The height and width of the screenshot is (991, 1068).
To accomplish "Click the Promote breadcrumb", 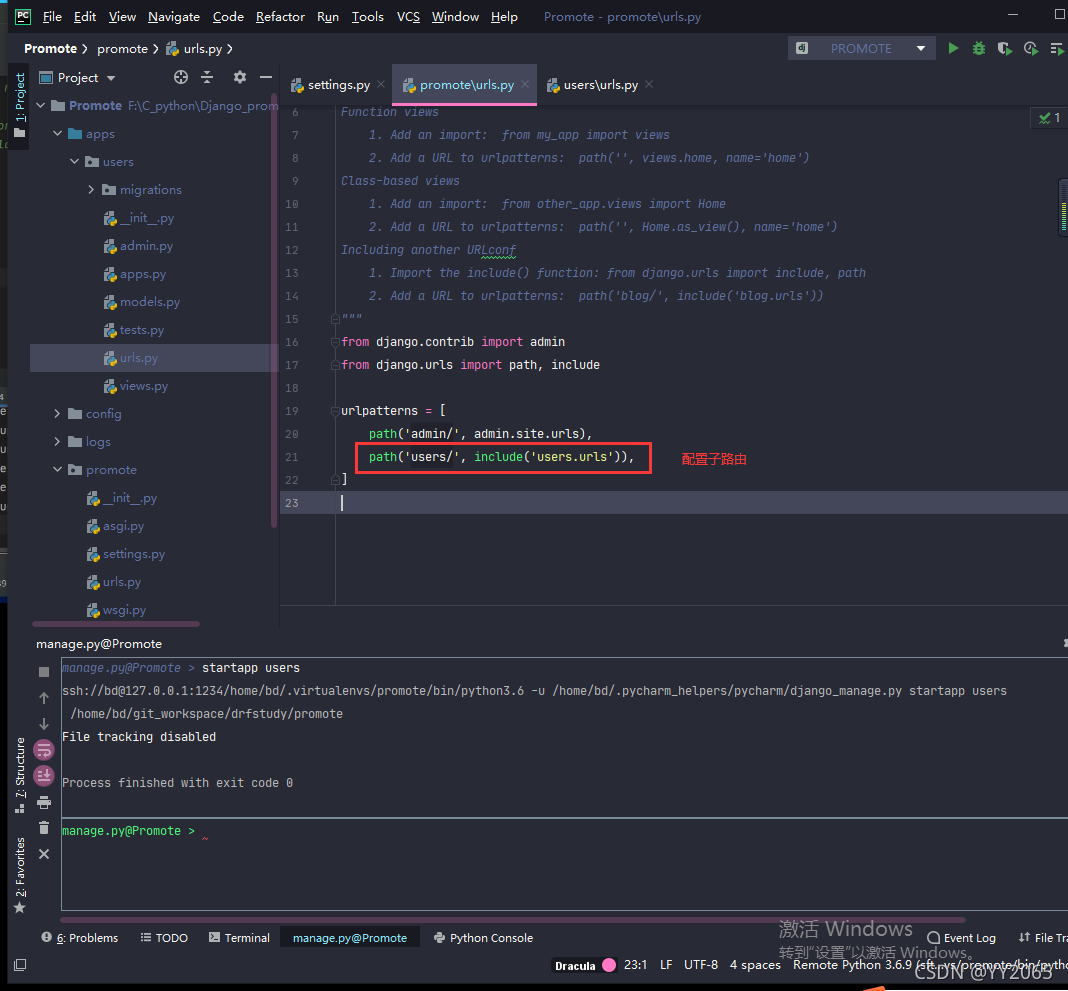I will point(50,48).
